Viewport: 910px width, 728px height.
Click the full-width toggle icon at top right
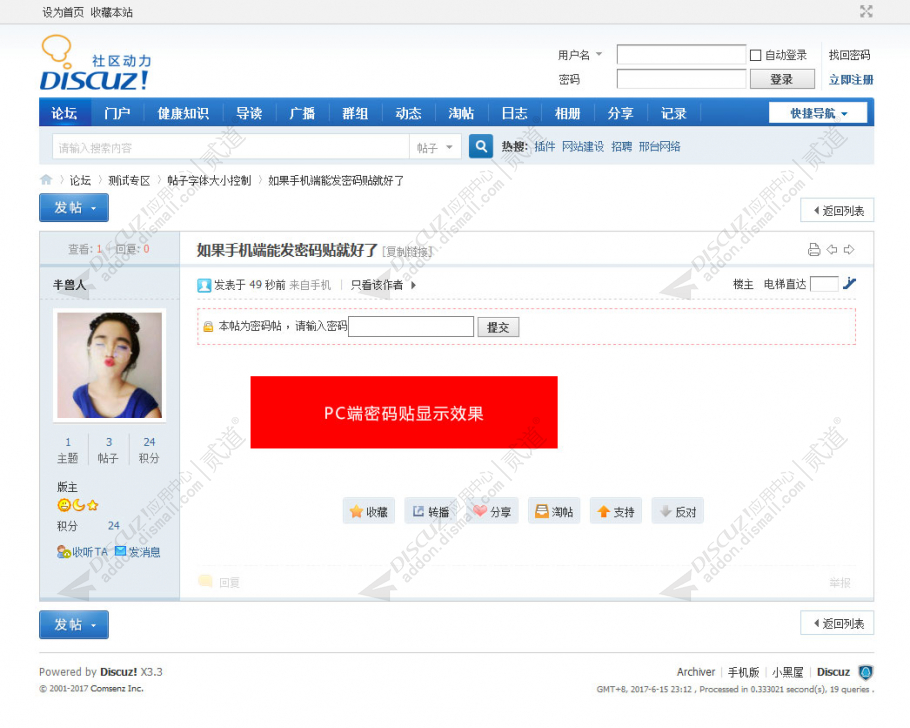coord(866,12)
